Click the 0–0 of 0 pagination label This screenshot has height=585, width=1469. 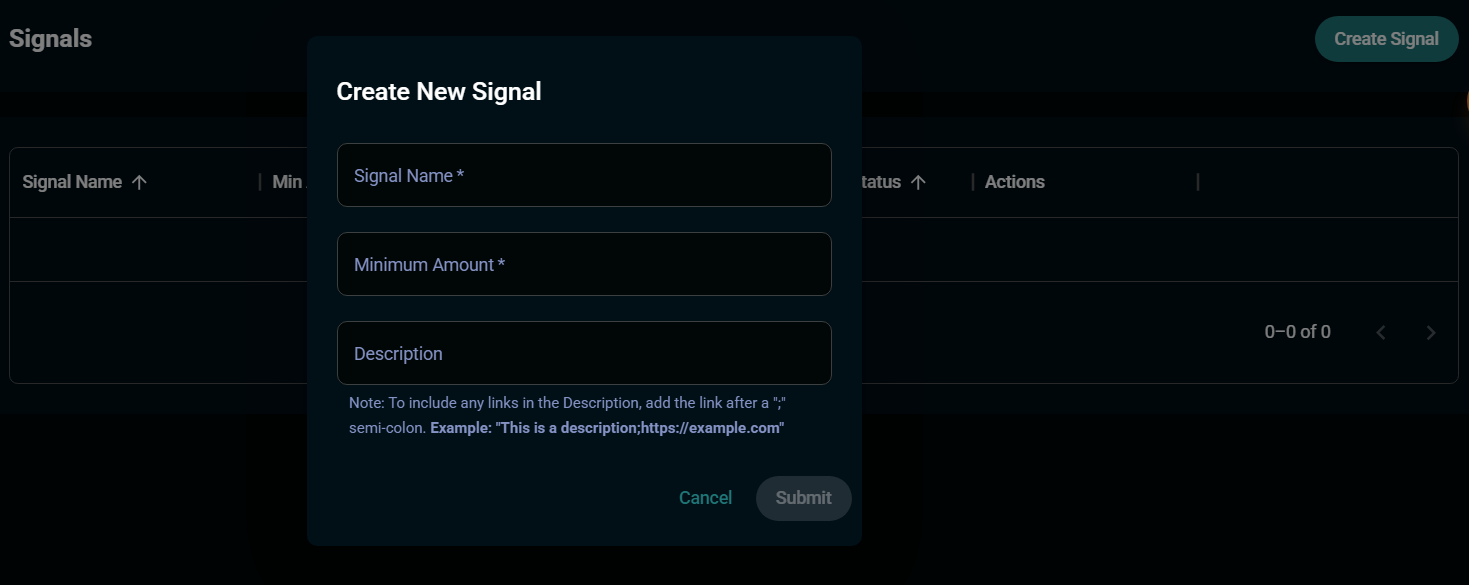pos(1296,331)
